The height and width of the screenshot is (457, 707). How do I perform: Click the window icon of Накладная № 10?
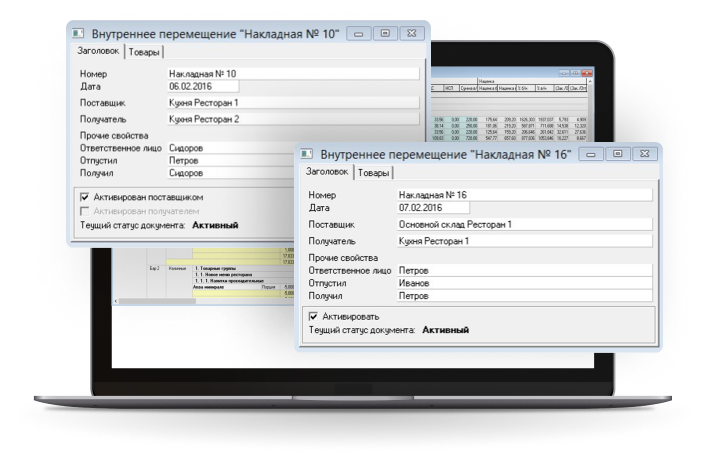(x=78, y=33)
